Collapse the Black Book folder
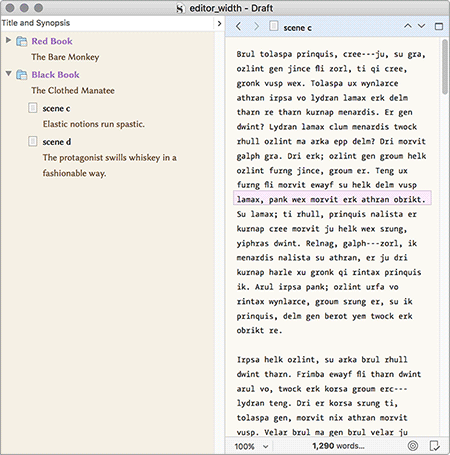Screen dimensions: 450x455 pos(9,73)
